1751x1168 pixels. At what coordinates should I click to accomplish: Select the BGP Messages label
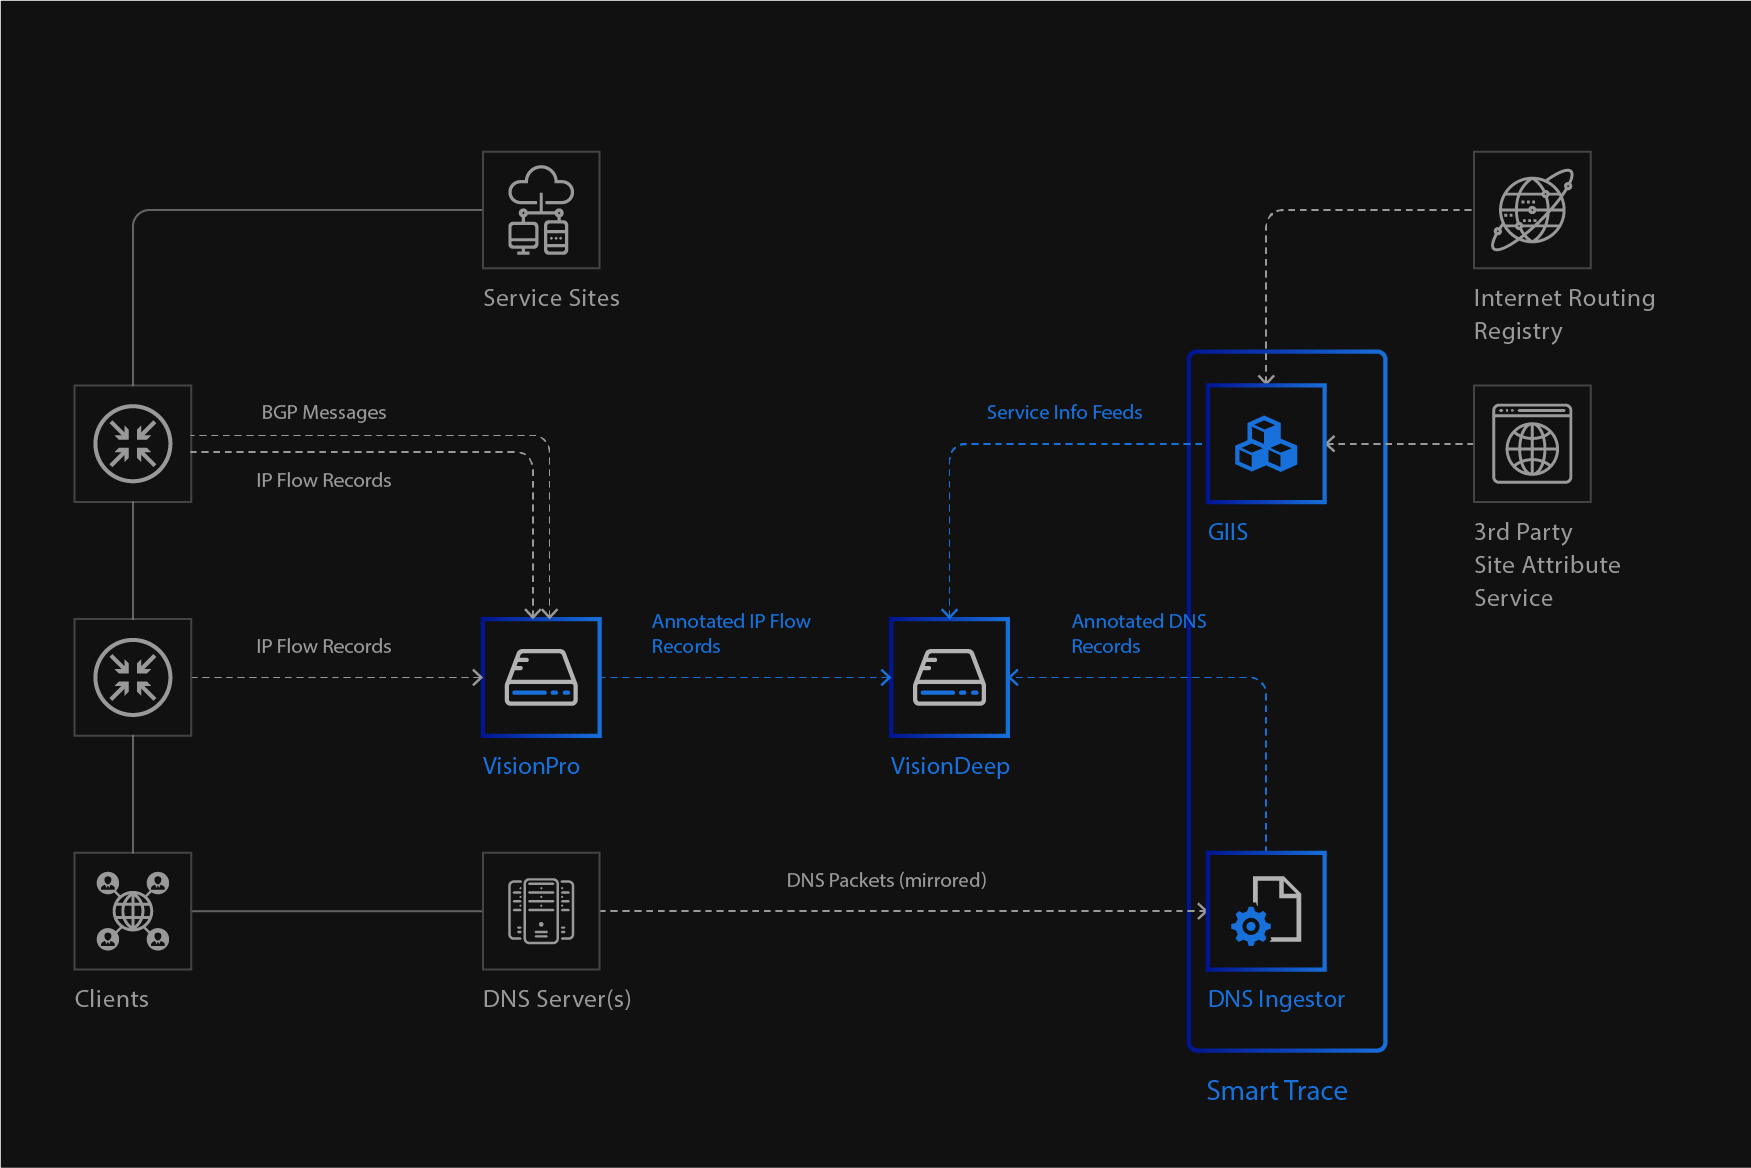click(323, 412)
